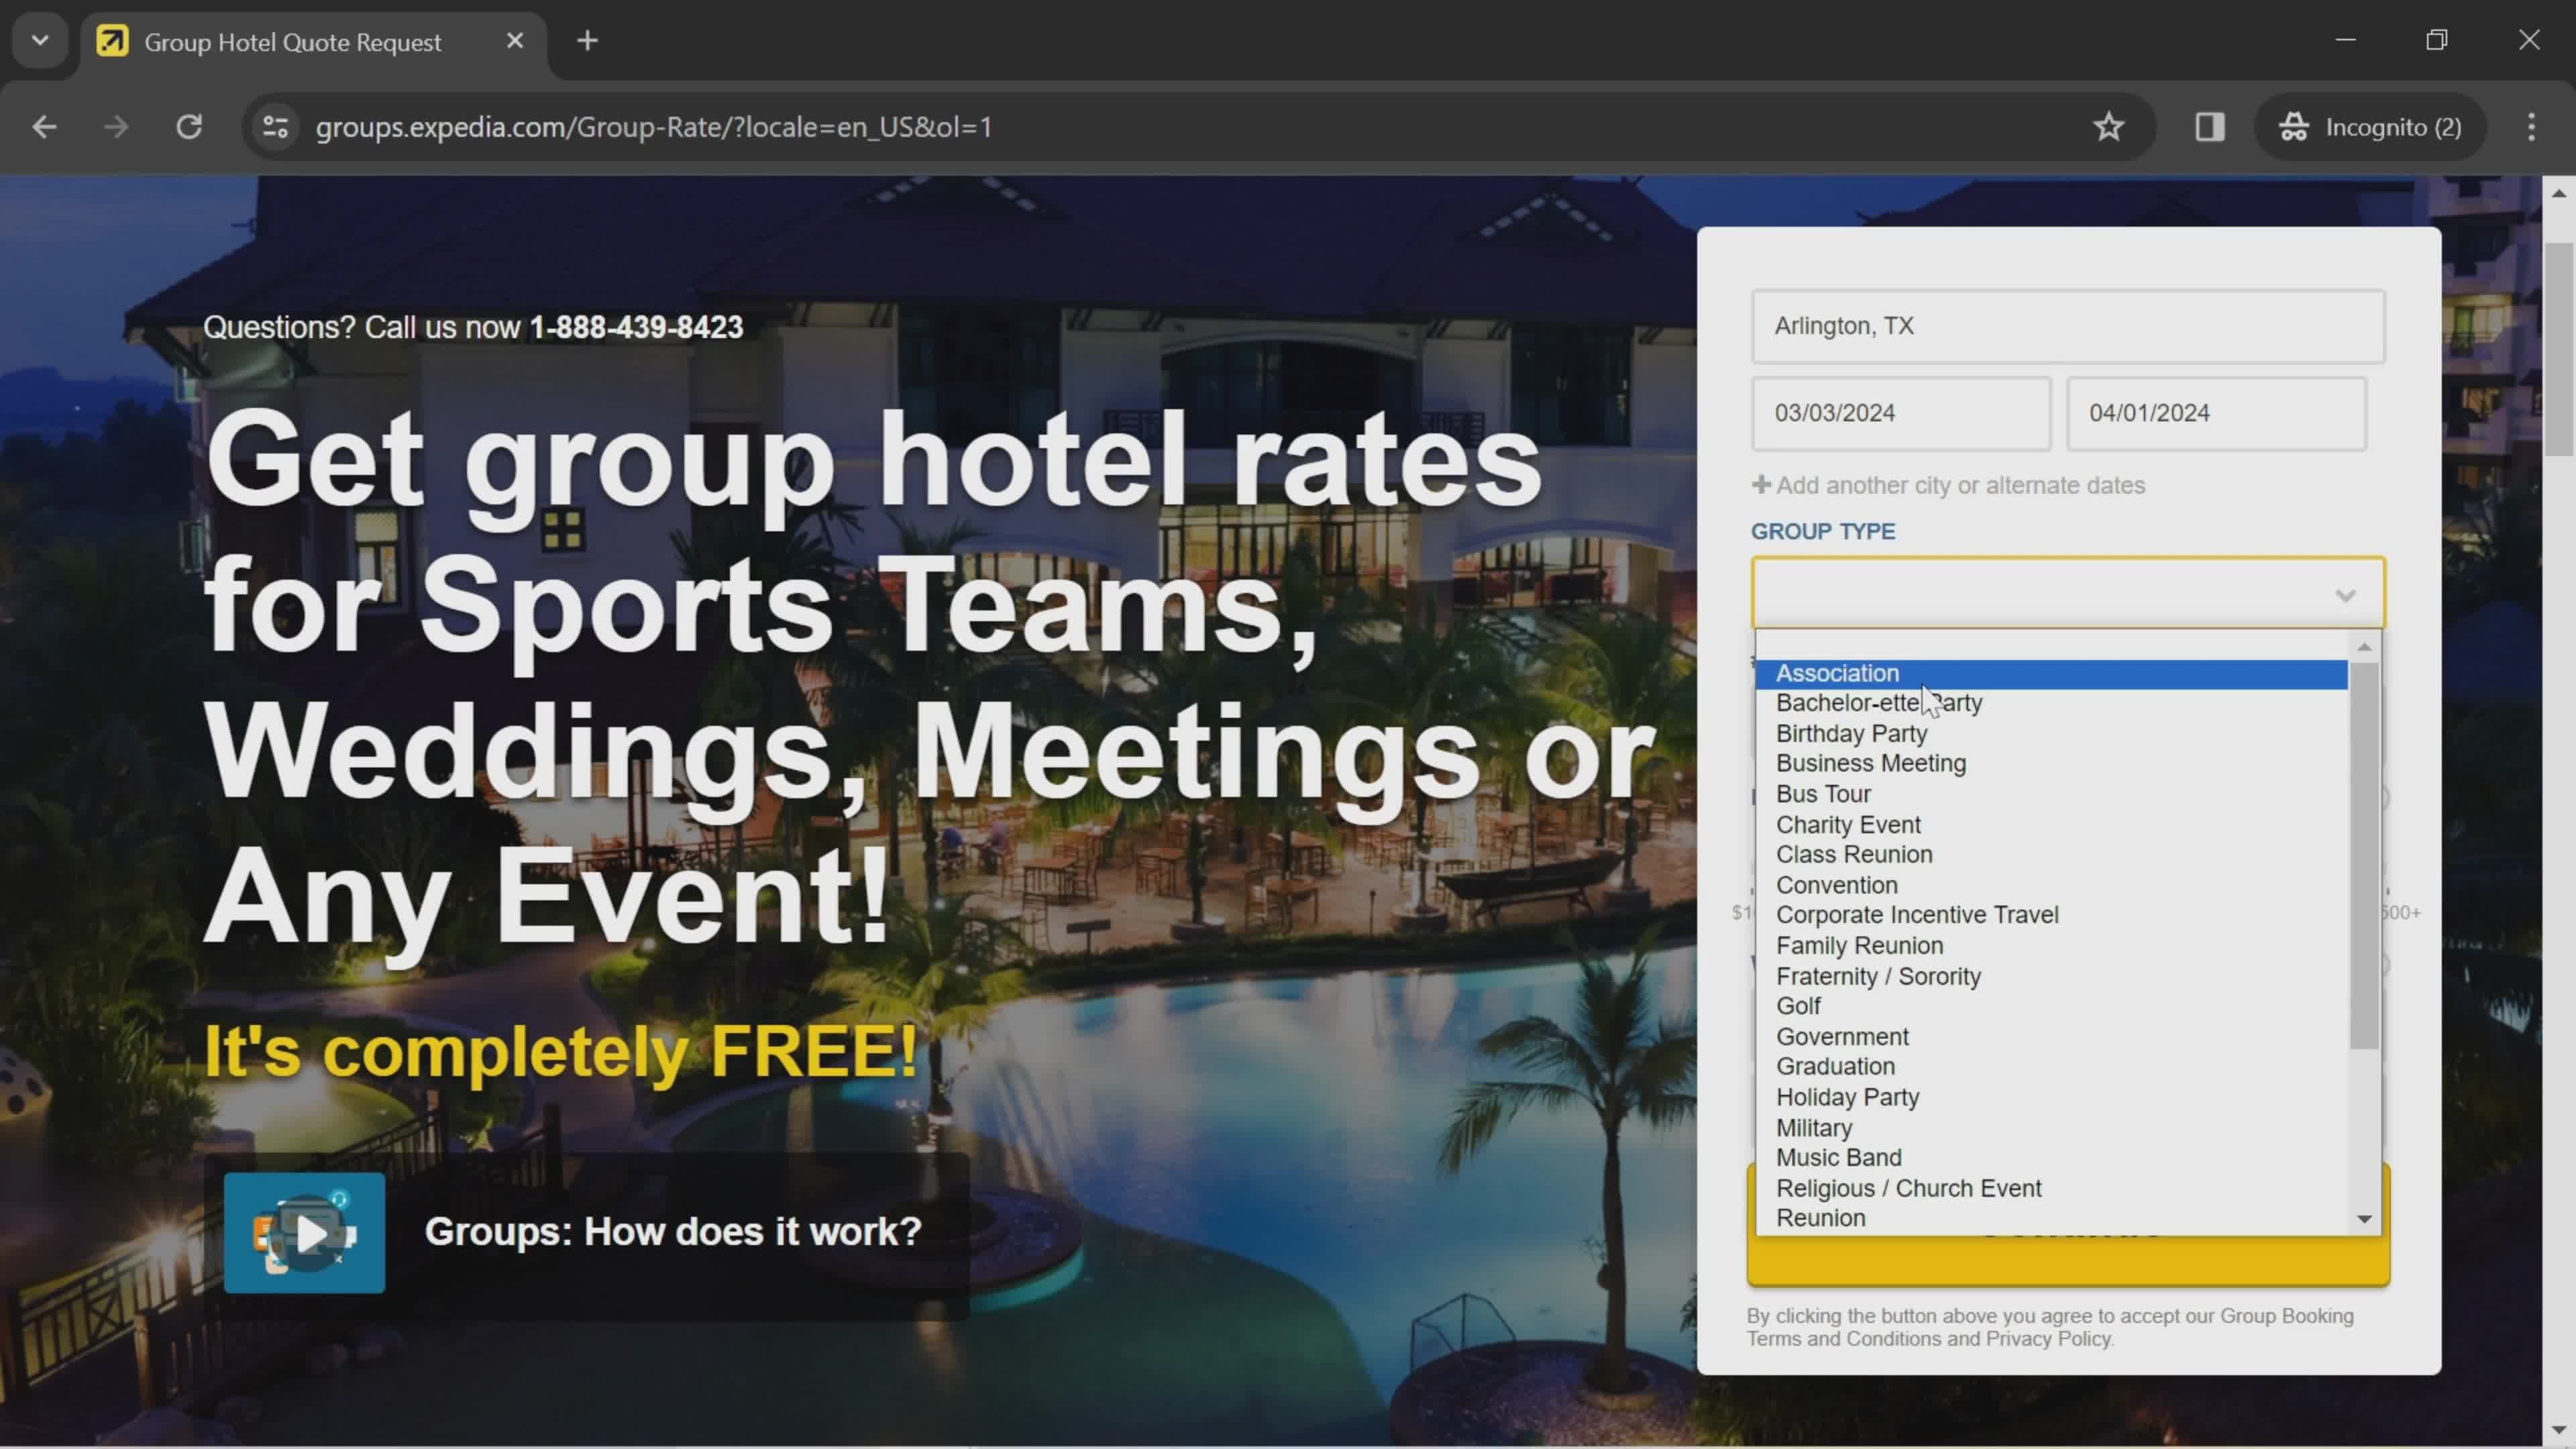This screenshot has height=1449, width=2576.
Task: Click the page reload/refresh icon
Action: pyautogui.click(x=189, y=125)
